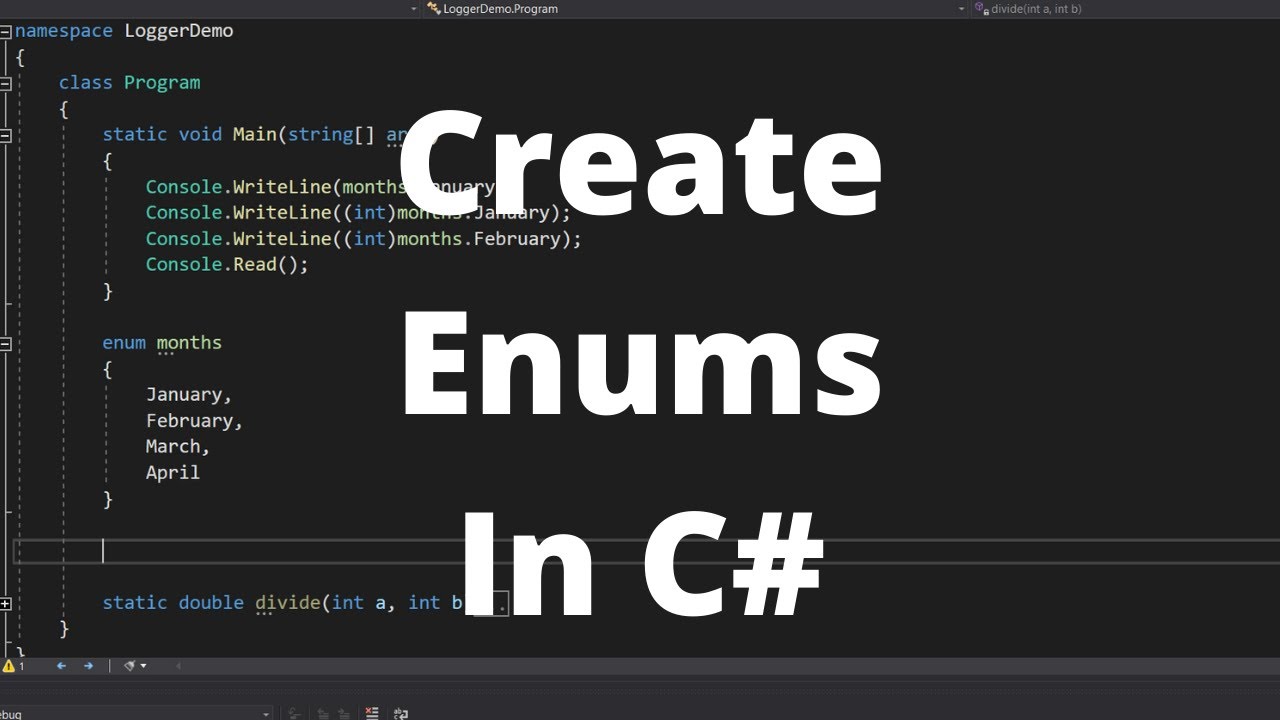Navigate to the previous issue with the left arrow

tap(61, 665)
